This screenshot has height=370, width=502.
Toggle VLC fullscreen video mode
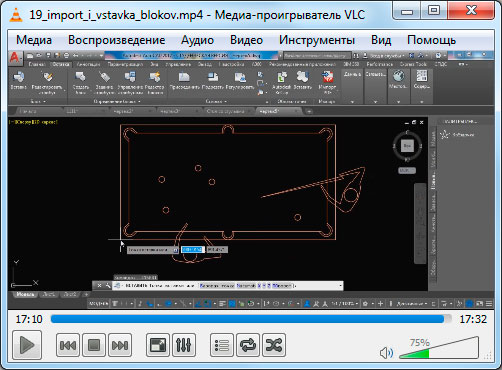coord(158,345)
